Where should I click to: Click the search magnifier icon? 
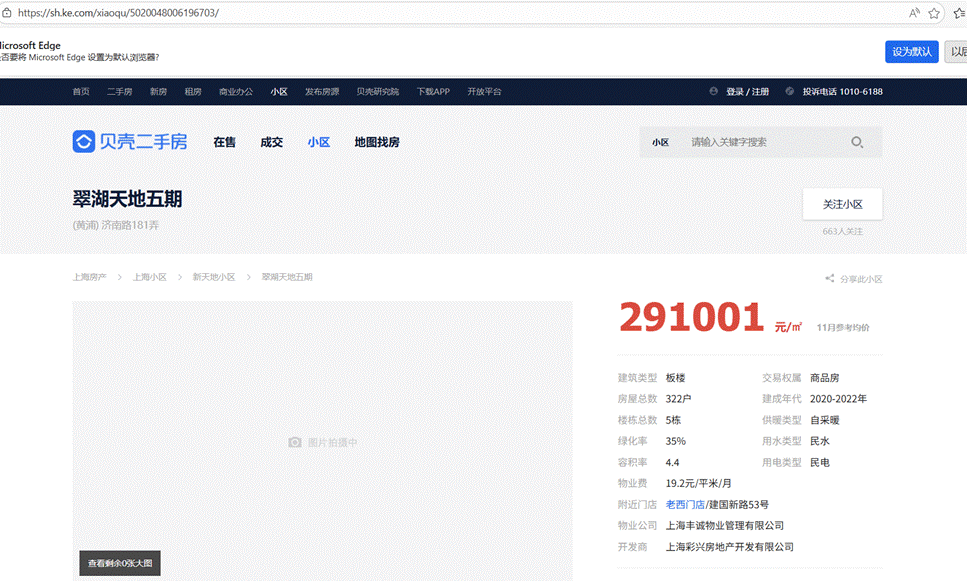point(857,142)
